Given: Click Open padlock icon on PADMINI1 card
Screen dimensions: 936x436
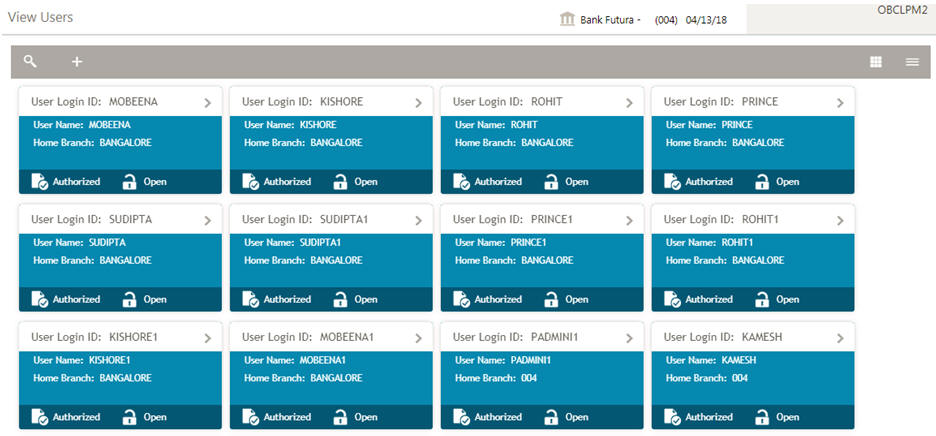Looking at the screenshot, I should point(551,417).
